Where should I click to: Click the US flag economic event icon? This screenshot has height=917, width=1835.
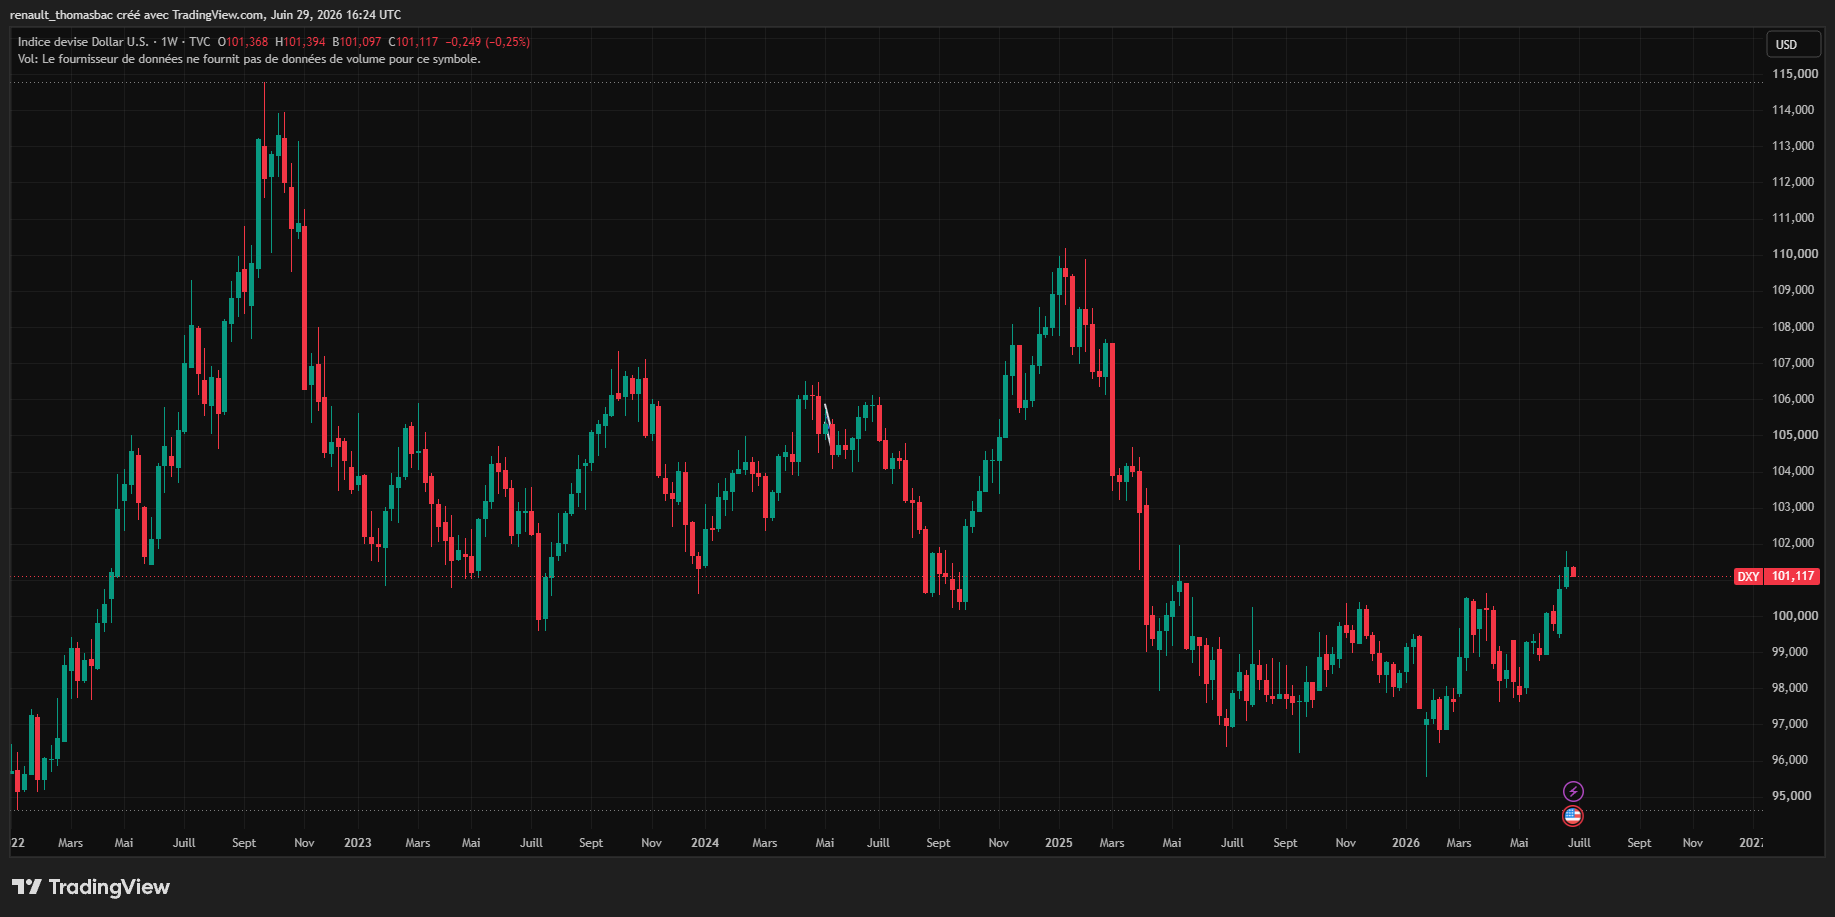click(1573, 816)
